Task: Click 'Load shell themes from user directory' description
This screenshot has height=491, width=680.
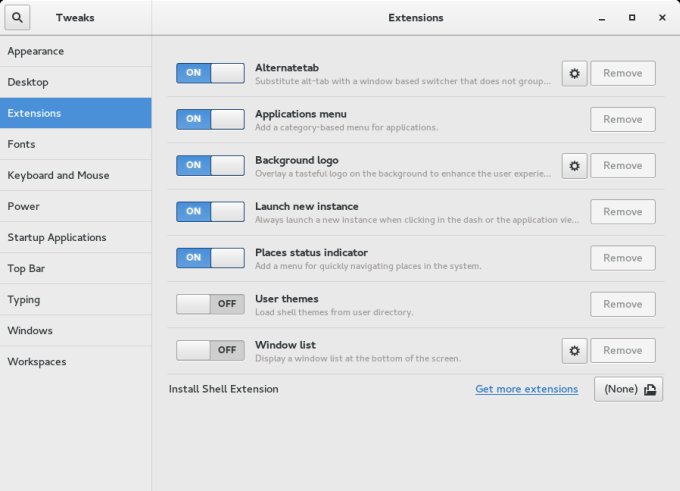Action: 334,312
